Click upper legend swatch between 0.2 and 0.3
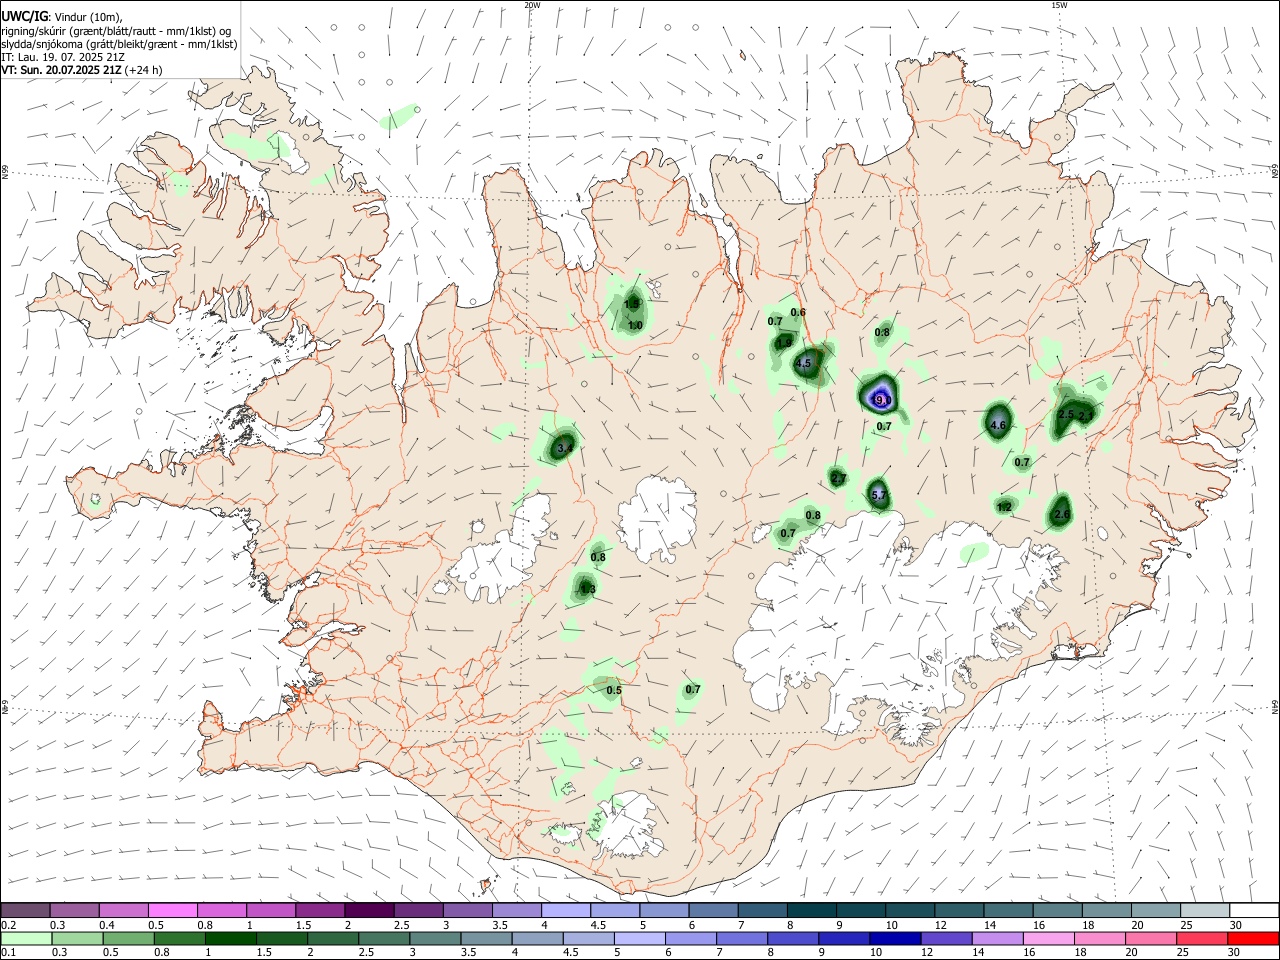This screenshot has width=1280, height=960. click(x=25, y=911)
